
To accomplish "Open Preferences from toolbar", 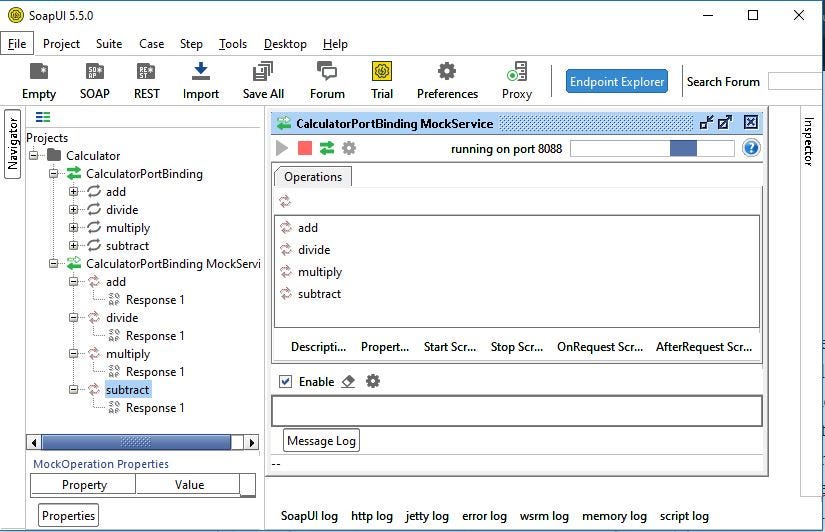I will pyautogui.click(x=447, y=82).
